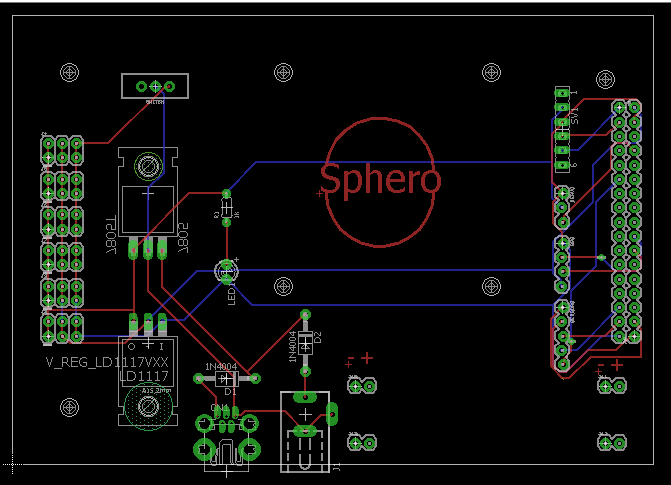
Task: Click the top pad of diode D2
Action: tap(305, 315)
